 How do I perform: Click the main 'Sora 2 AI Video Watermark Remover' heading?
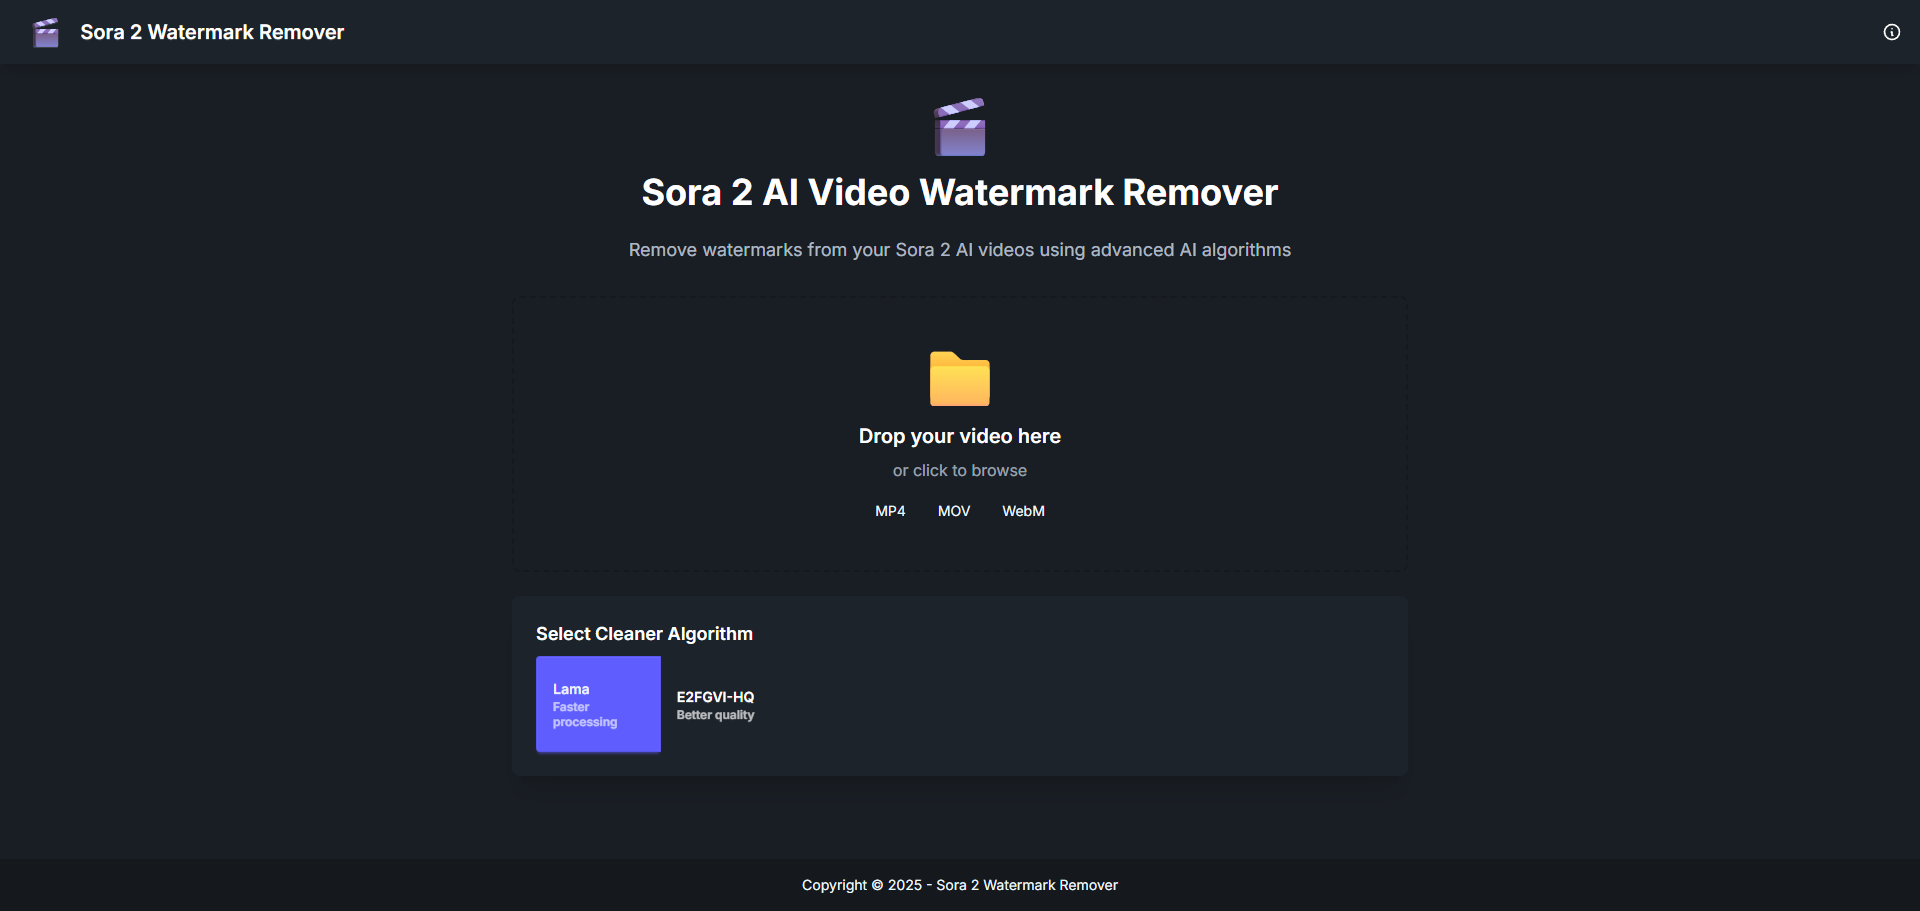click(959, 193)
